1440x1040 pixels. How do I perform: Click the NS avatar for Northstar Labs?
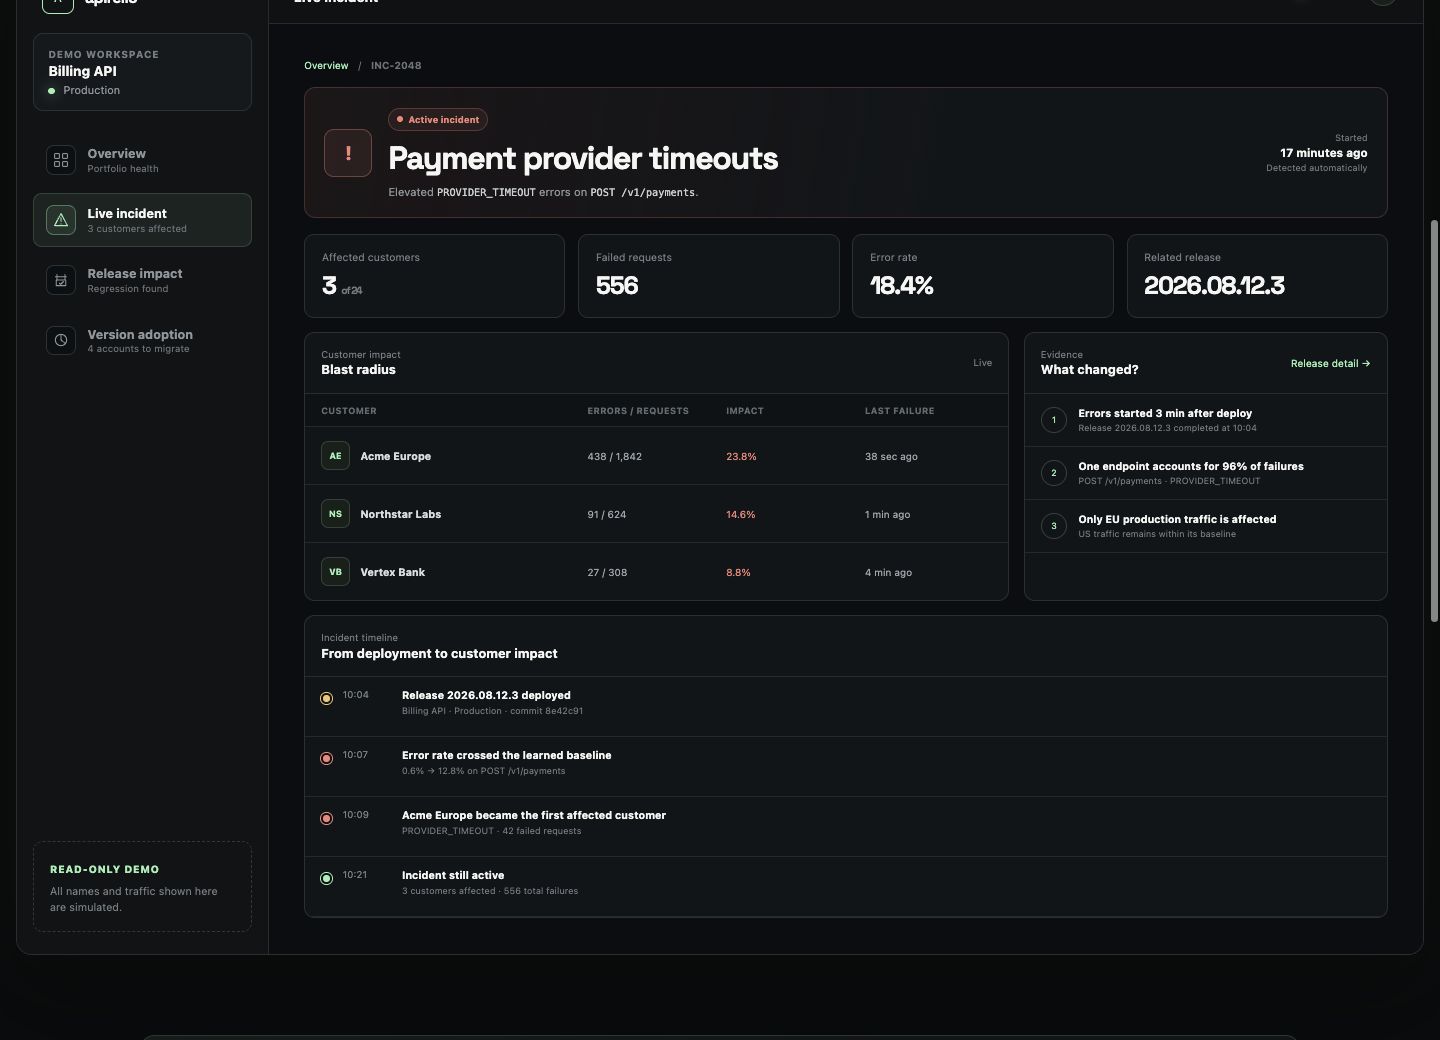[335, 514]
